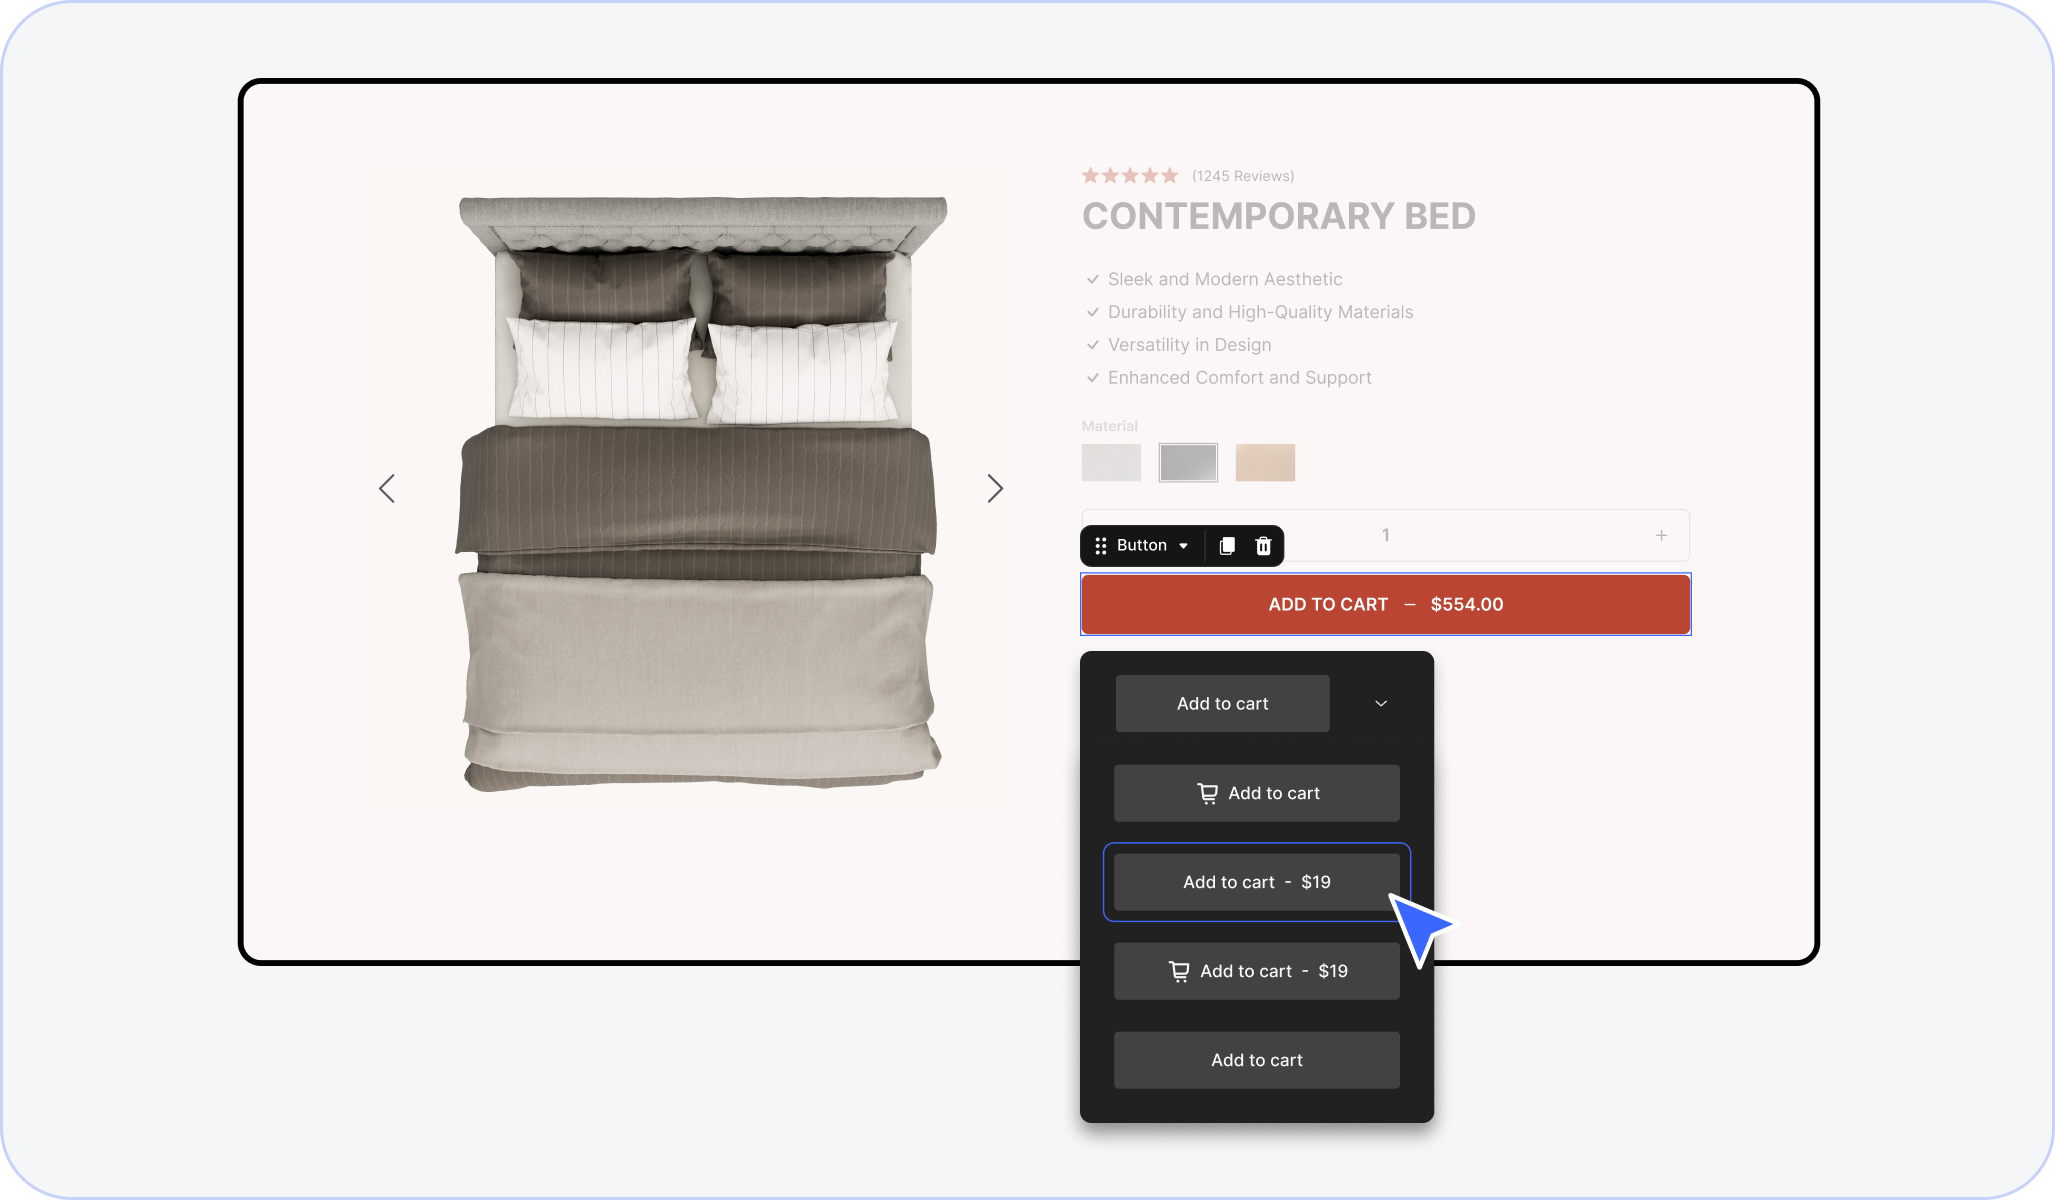Select the gray material swatch

coord(1188,462)
